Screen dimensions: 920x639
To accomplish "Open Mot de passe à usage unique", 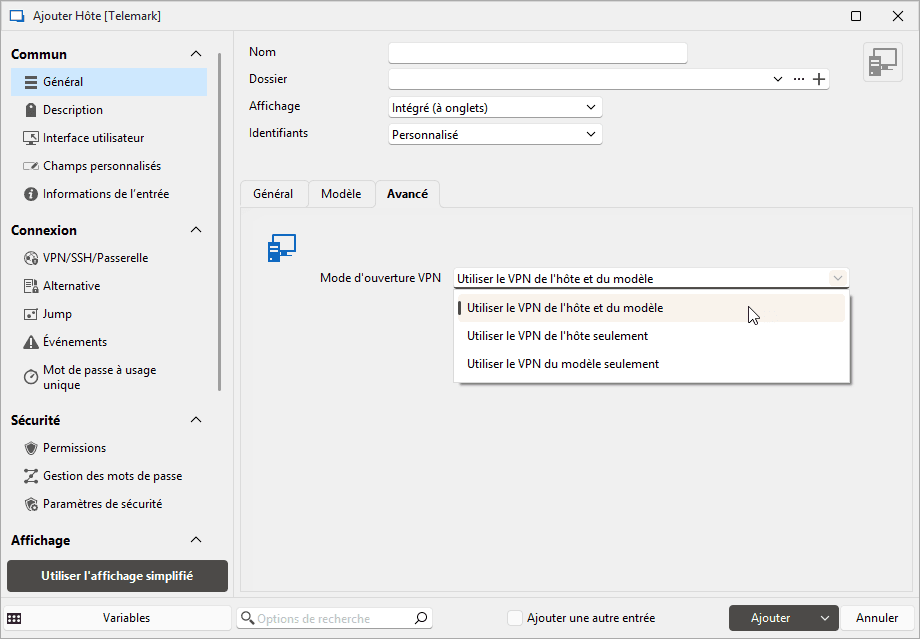I will pos(98,377).
